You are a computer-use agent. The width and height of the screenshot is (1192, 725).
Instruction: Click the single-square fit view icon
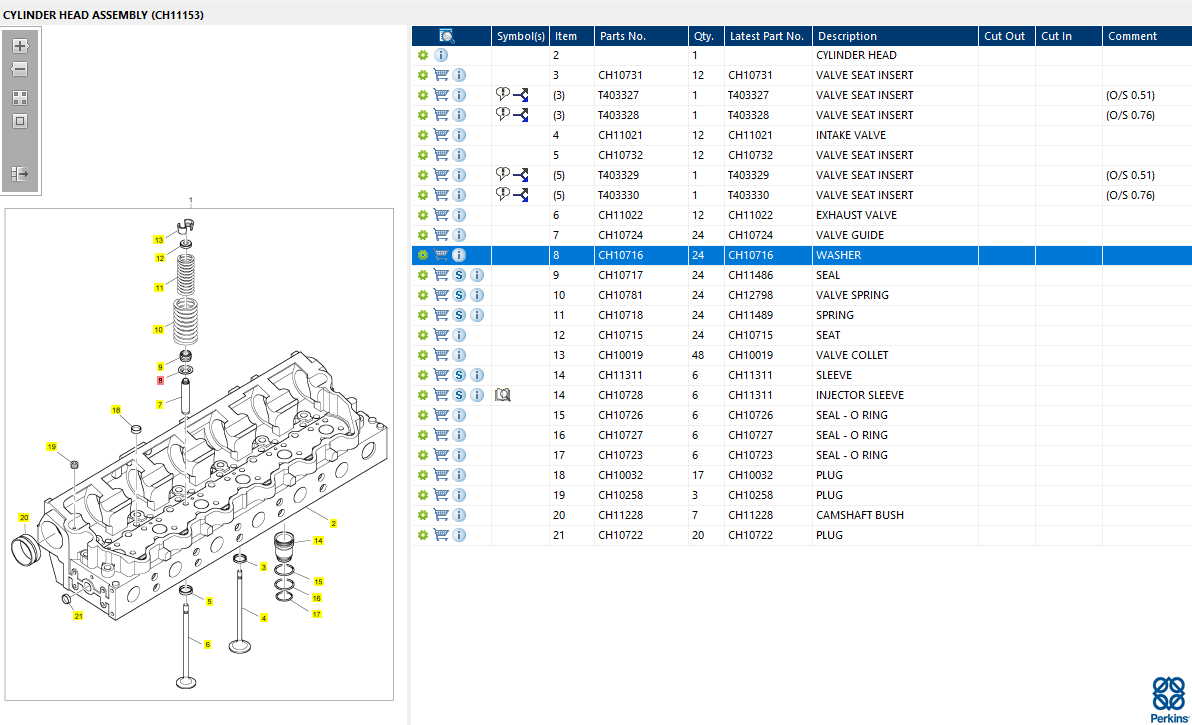(x=20, y=121)
